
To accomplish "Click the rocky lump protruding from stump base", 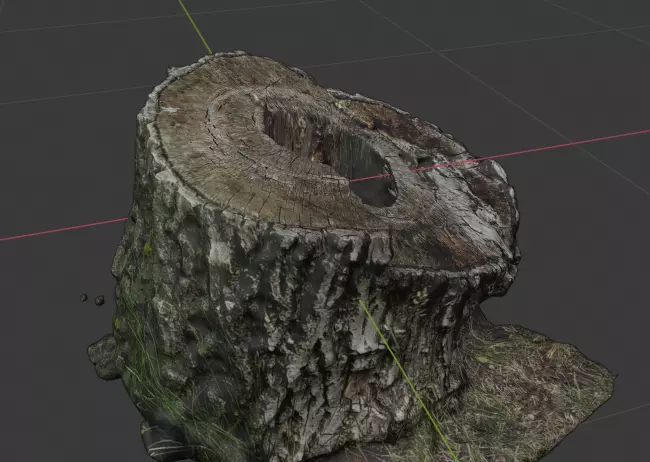I will 104,357.
